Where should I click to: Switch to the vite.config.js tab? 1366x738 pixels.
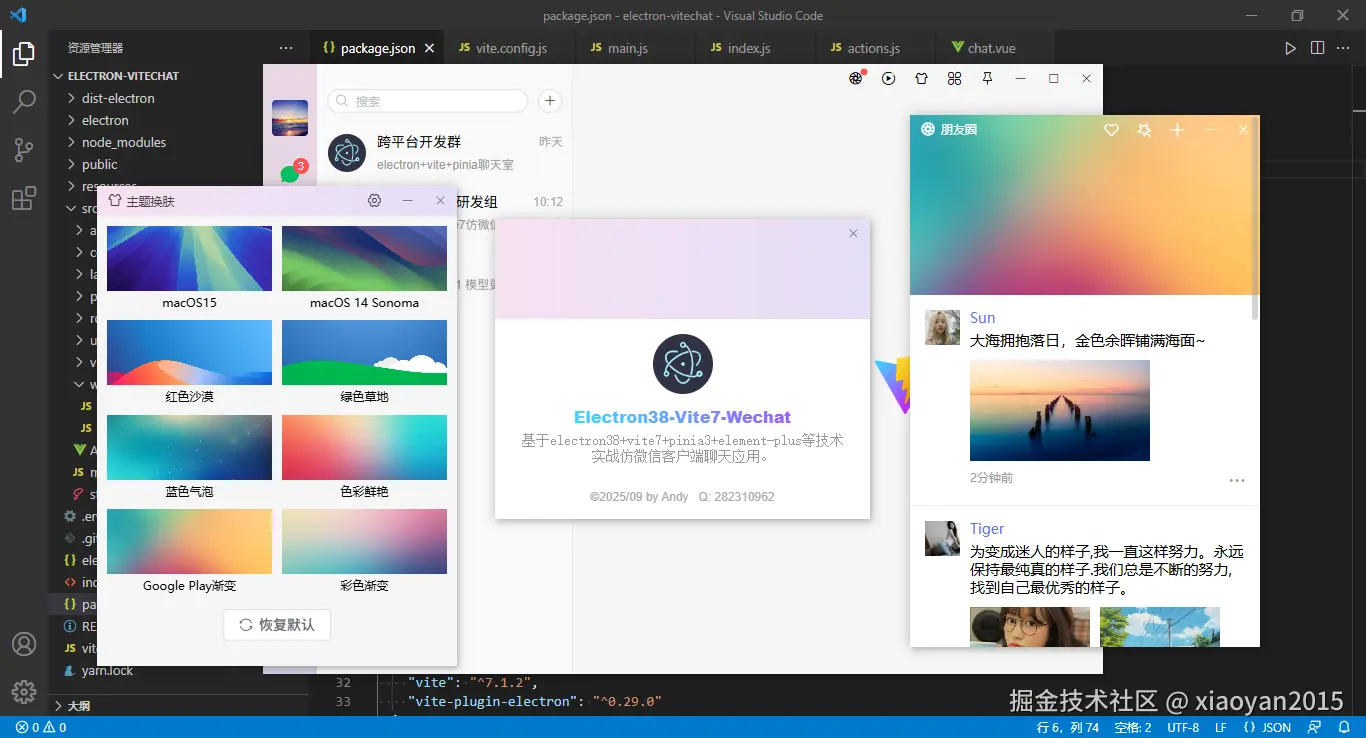tap(511, 46)
